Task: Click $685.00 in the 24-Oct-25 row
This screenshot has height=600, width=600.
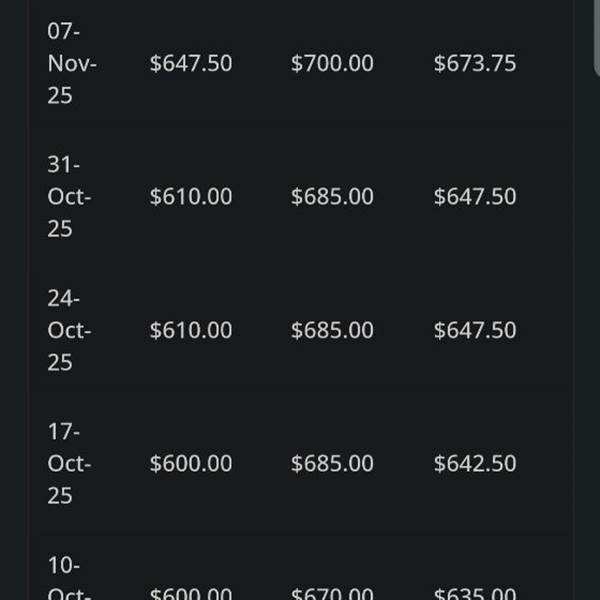Action: pos(332,330)
